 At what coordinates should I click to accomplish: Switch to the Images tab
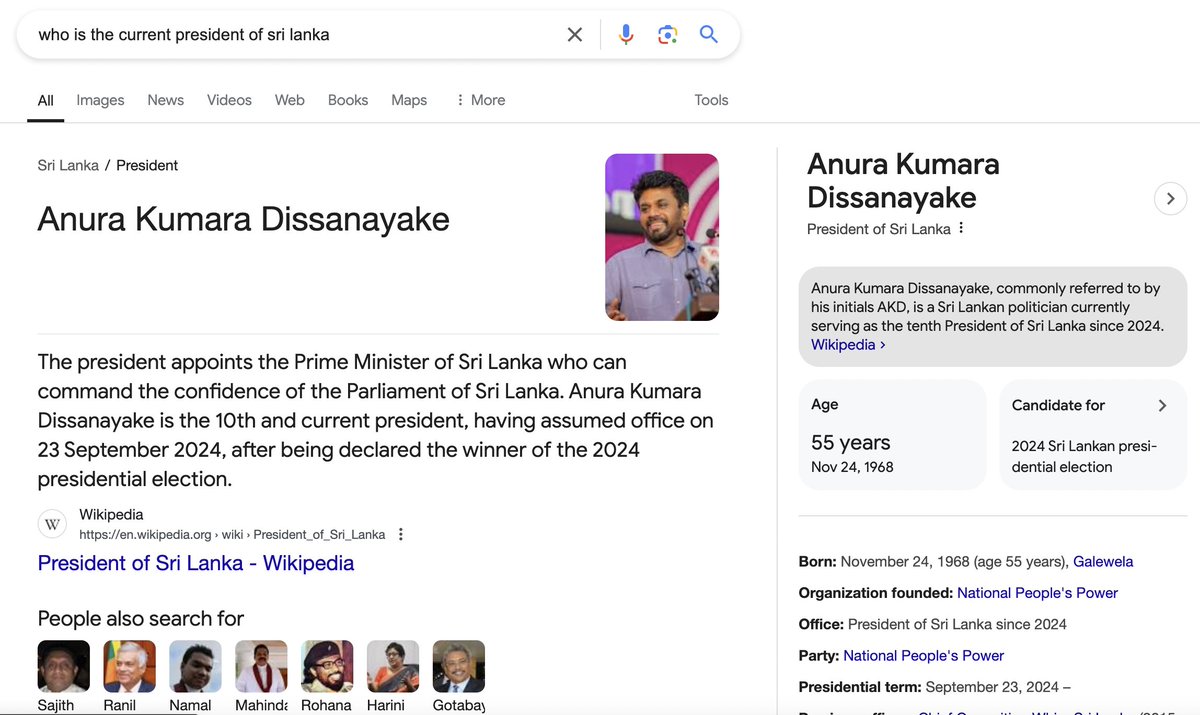(x=101, y=100)
